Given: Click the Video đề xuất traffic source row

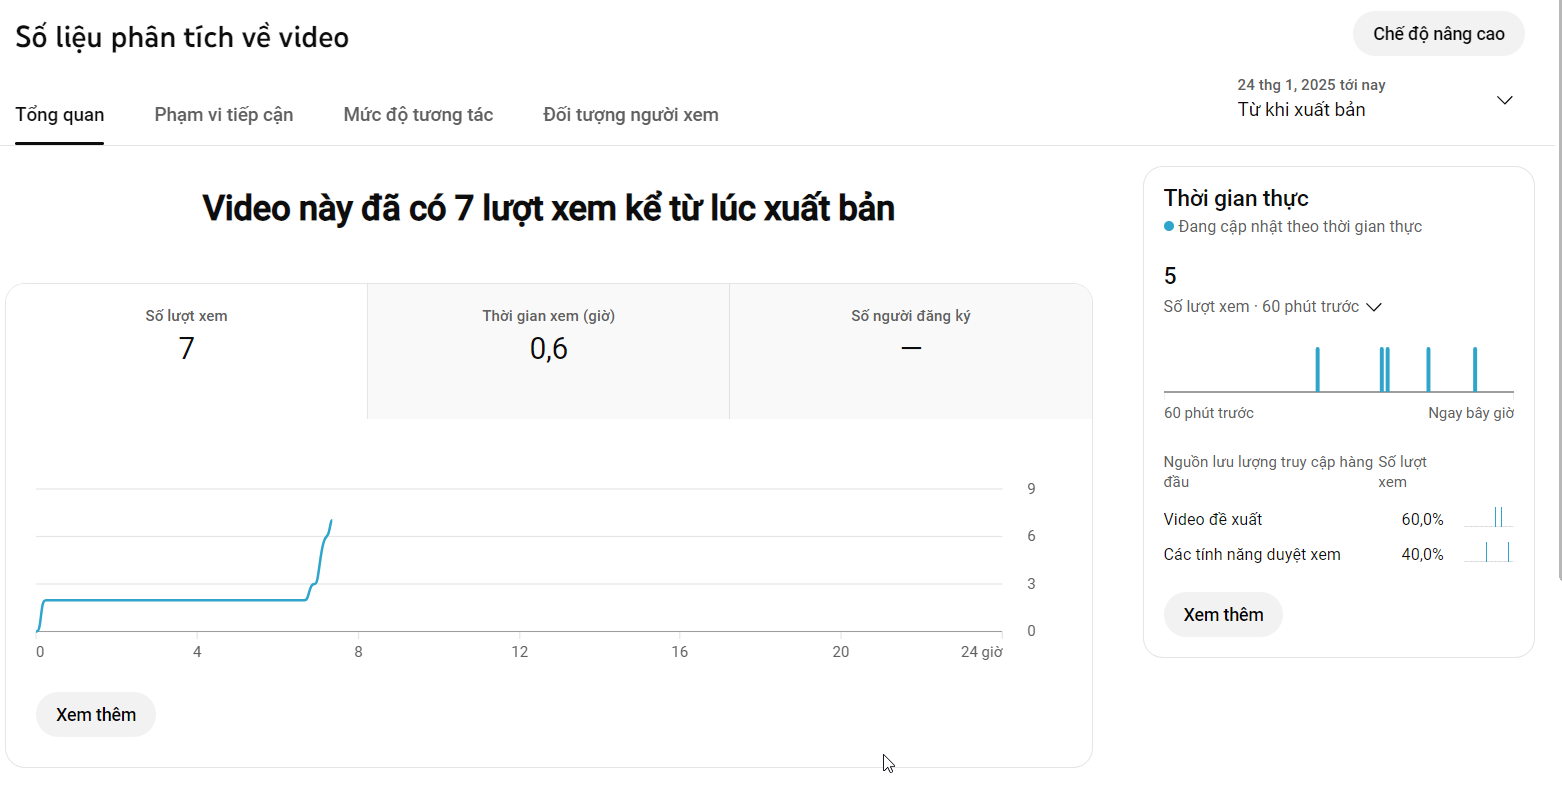Looking at the screenshot, I should click(x=1213, y=519).
